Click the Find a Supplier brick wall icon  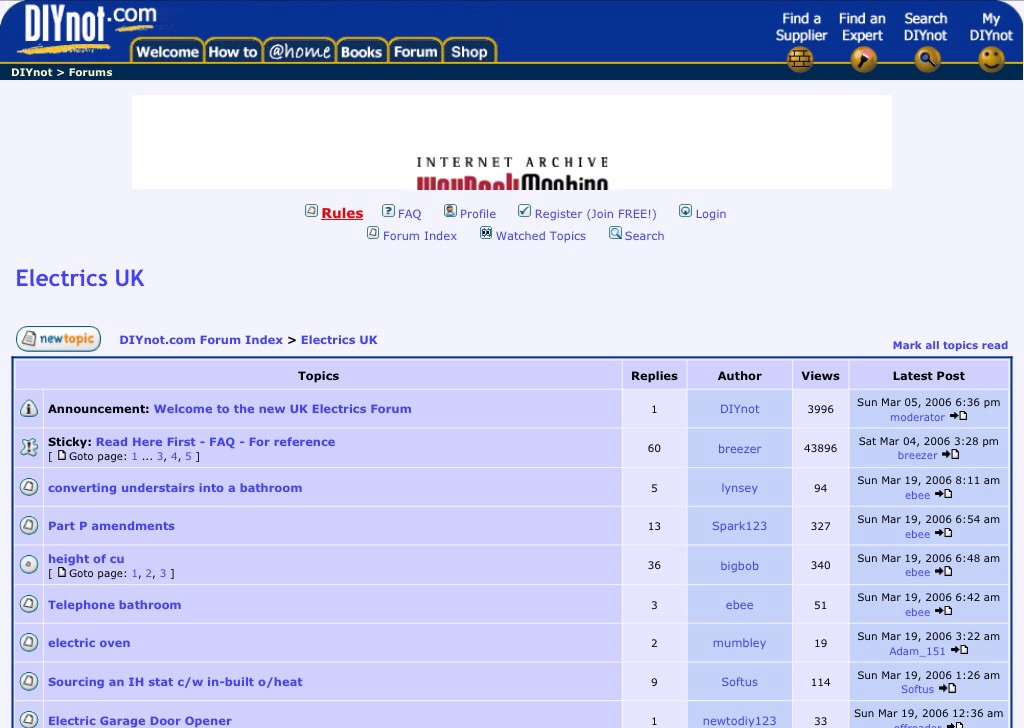tap(800, 60)
